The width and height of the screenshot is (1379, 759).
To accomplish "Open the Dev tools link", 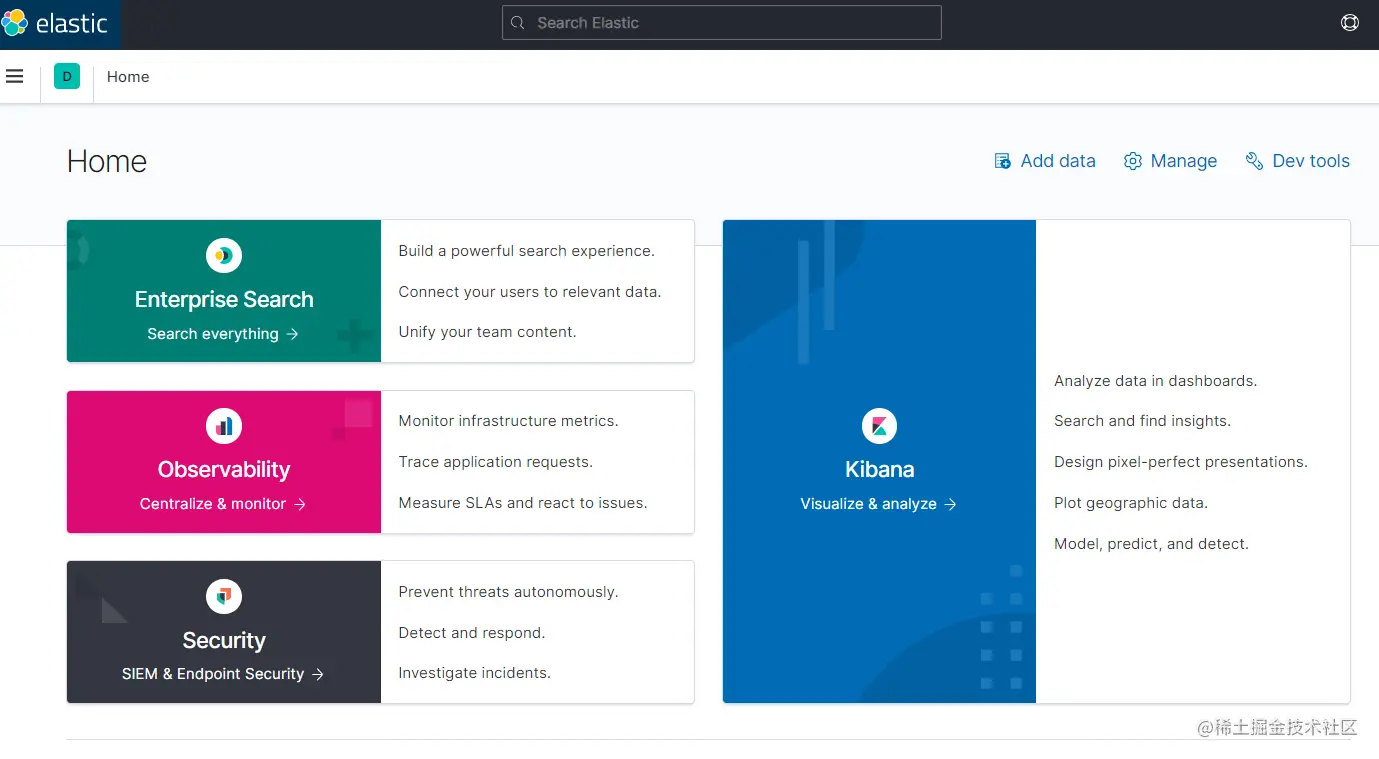I will tap(1298, 161).
